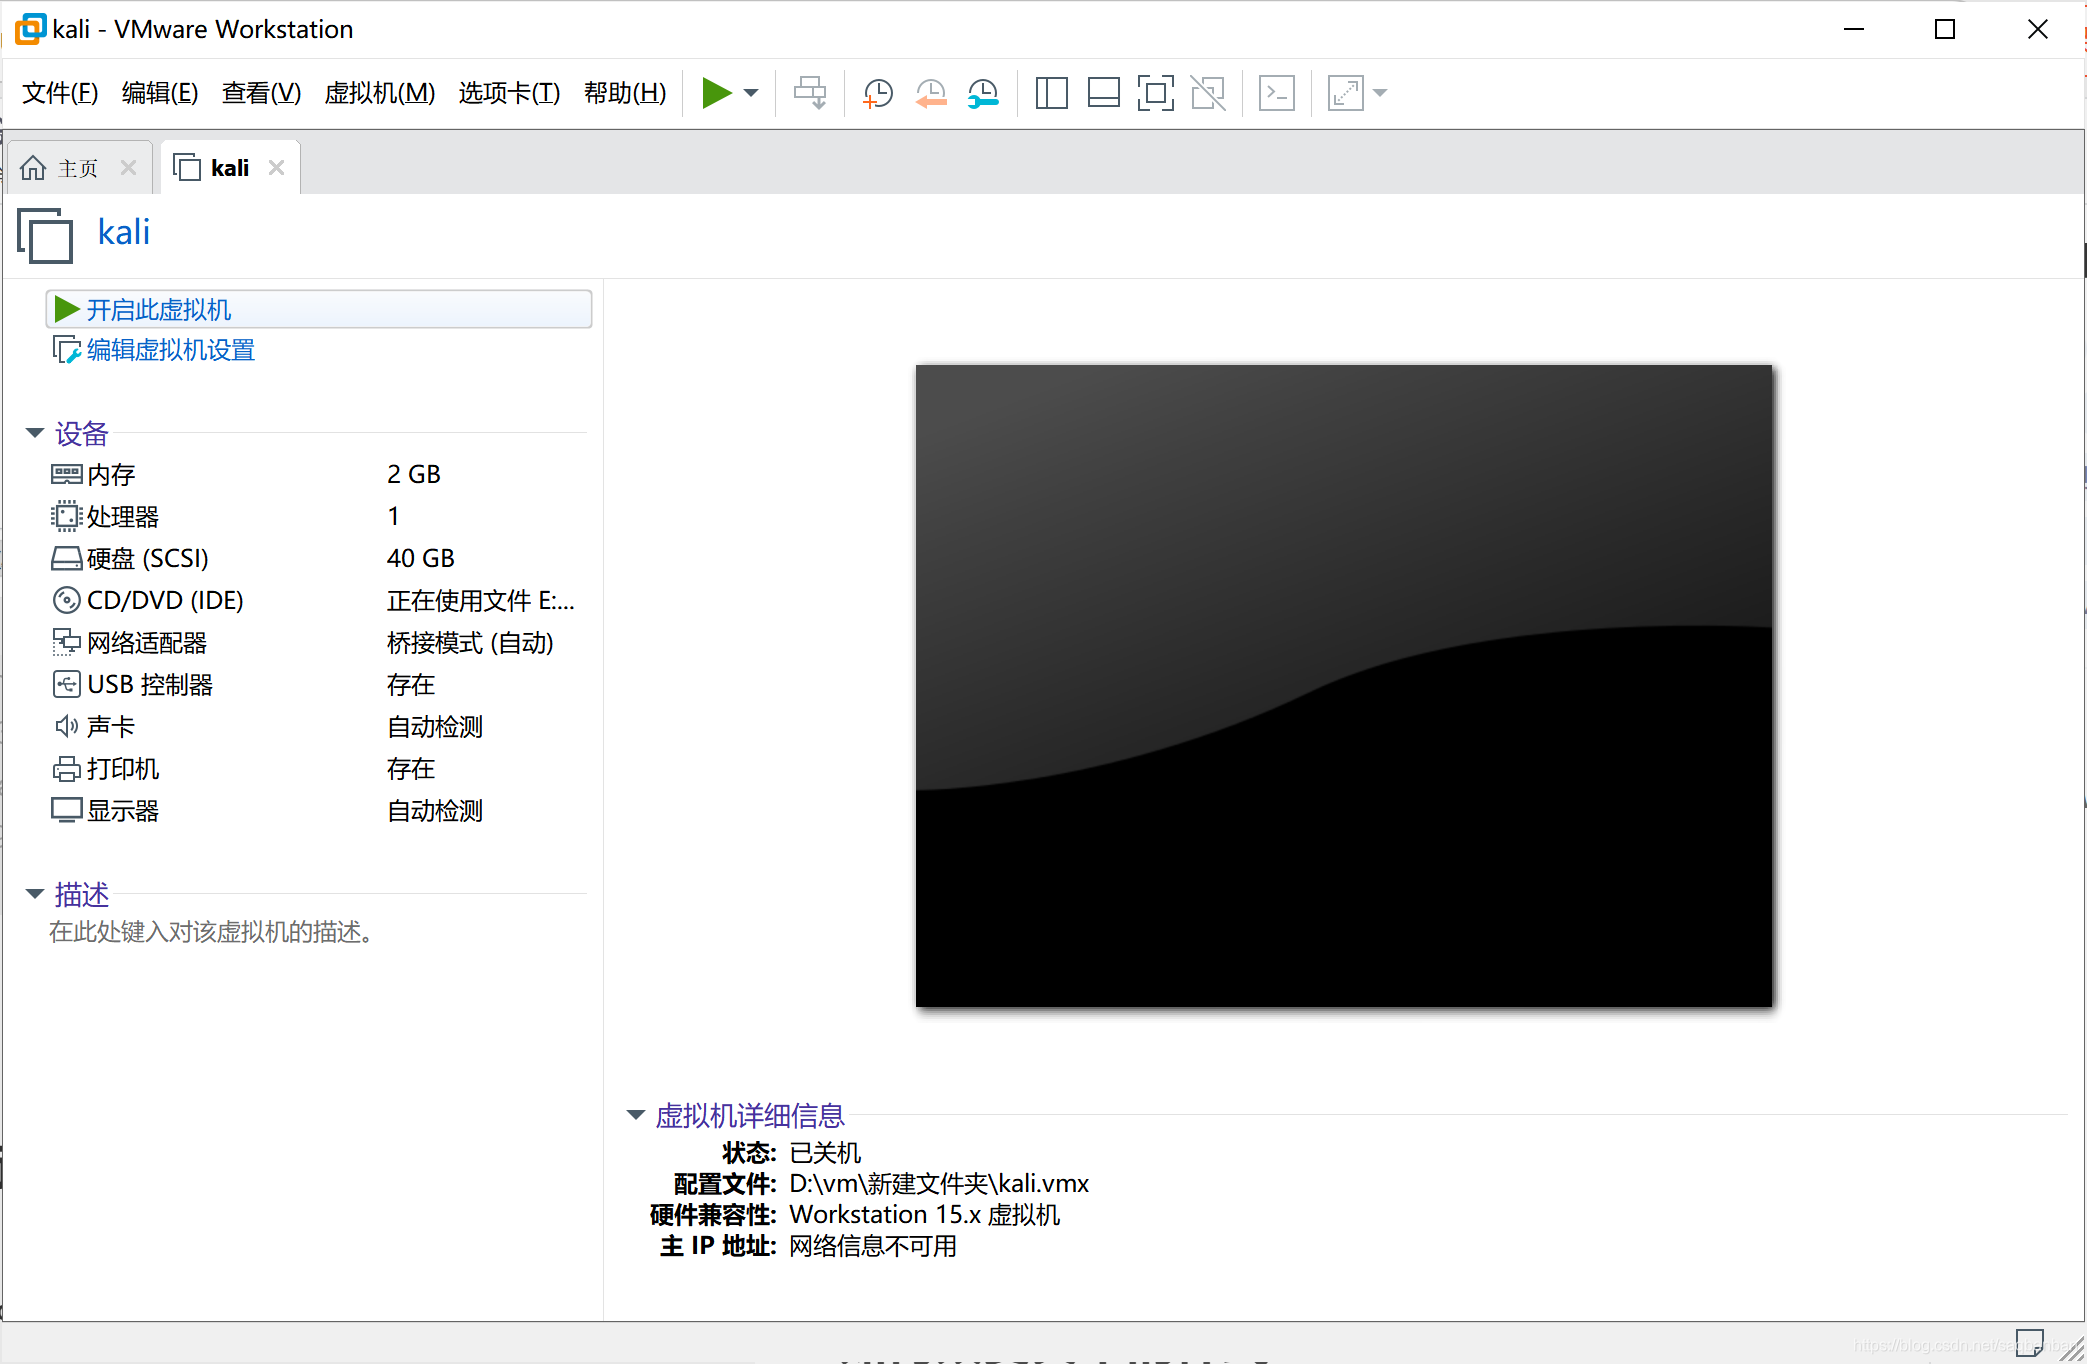Click the processor chip icon

[66, 516]
